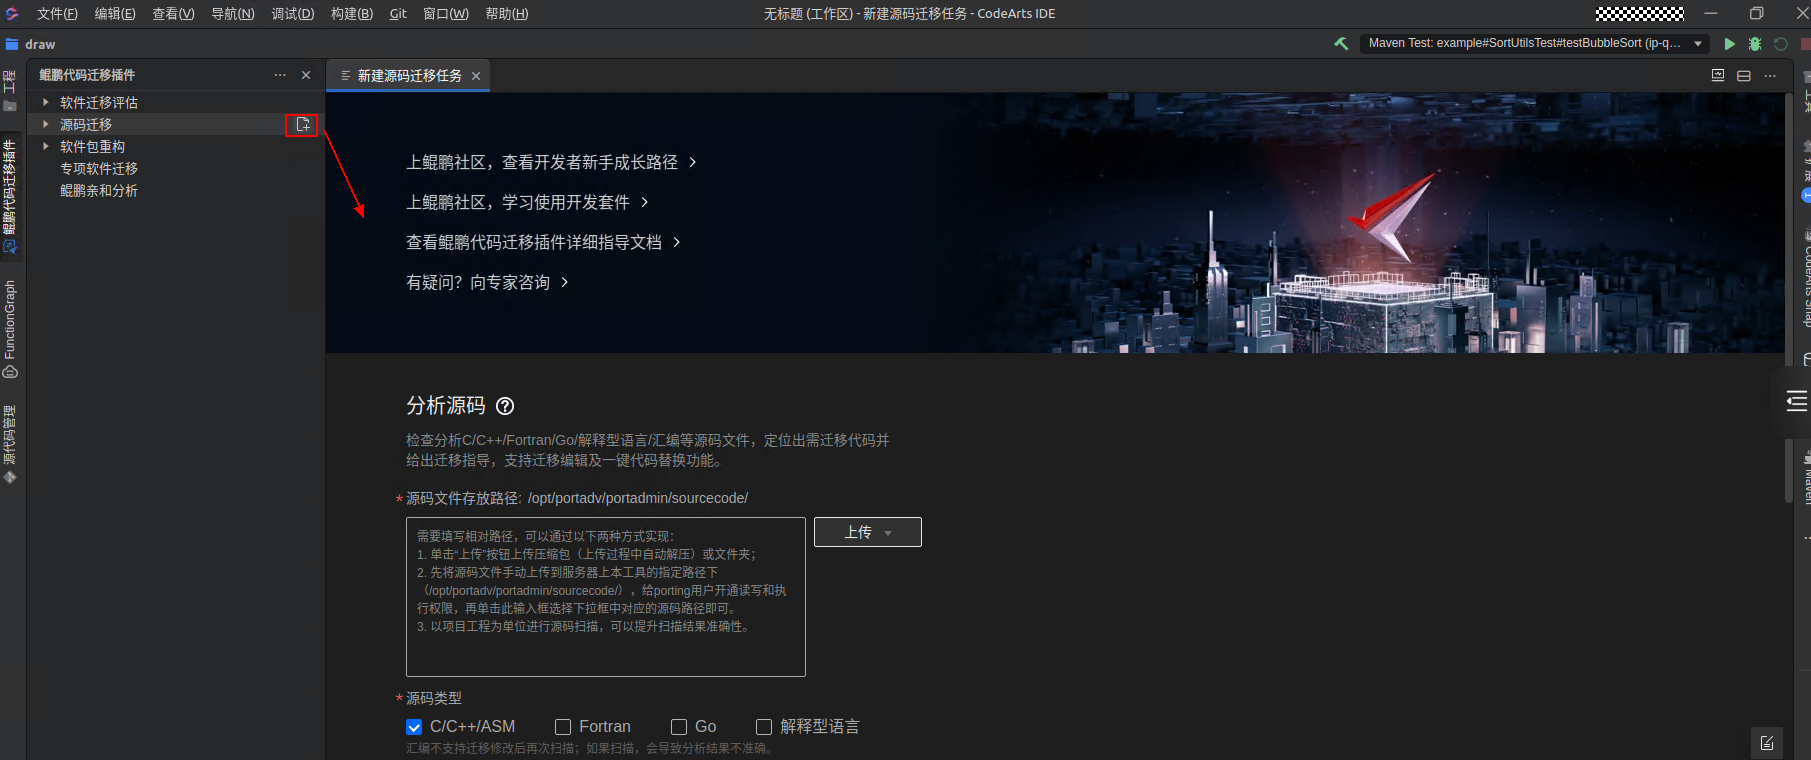Screen dimensions: 1811x760
Task: Open the 上传 upload dropdown button
Action: [x=868, y=532]
